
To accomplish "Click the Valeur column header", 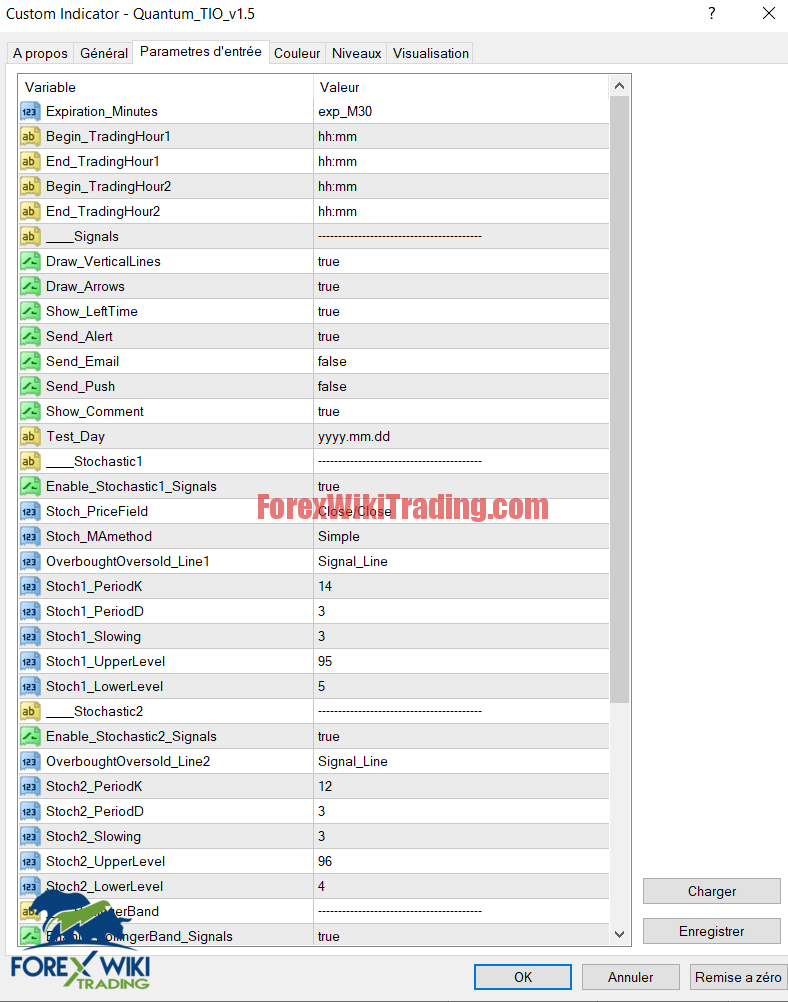I will (461, 87).
